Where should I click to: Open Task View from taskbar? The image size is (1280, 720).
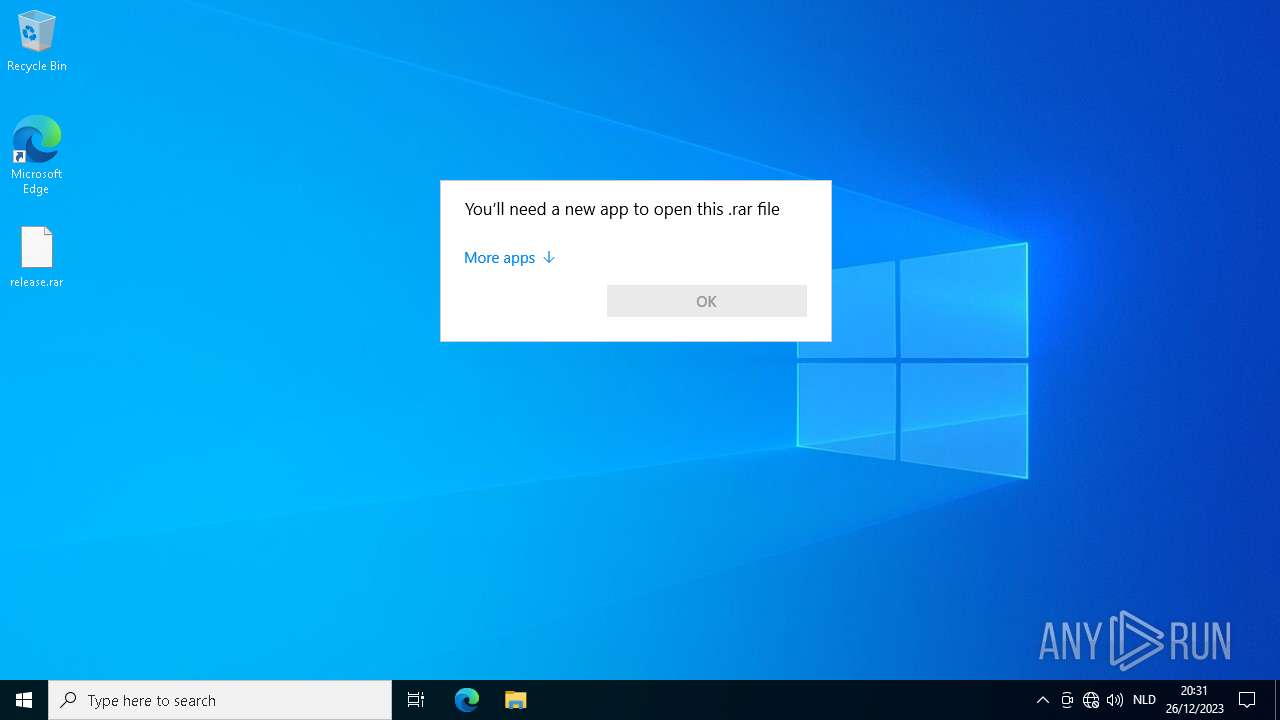click(x=416, y=700)
